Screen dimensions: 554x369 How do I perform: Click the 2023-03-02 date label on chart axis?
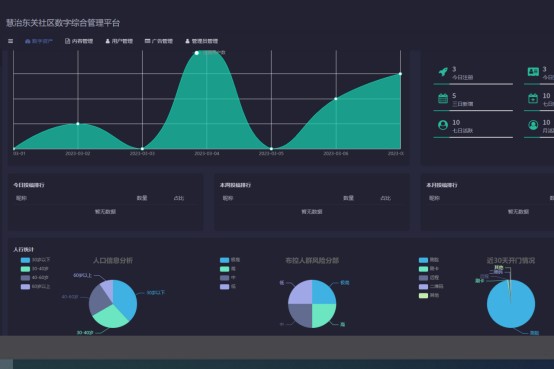[x=78, y=153]
